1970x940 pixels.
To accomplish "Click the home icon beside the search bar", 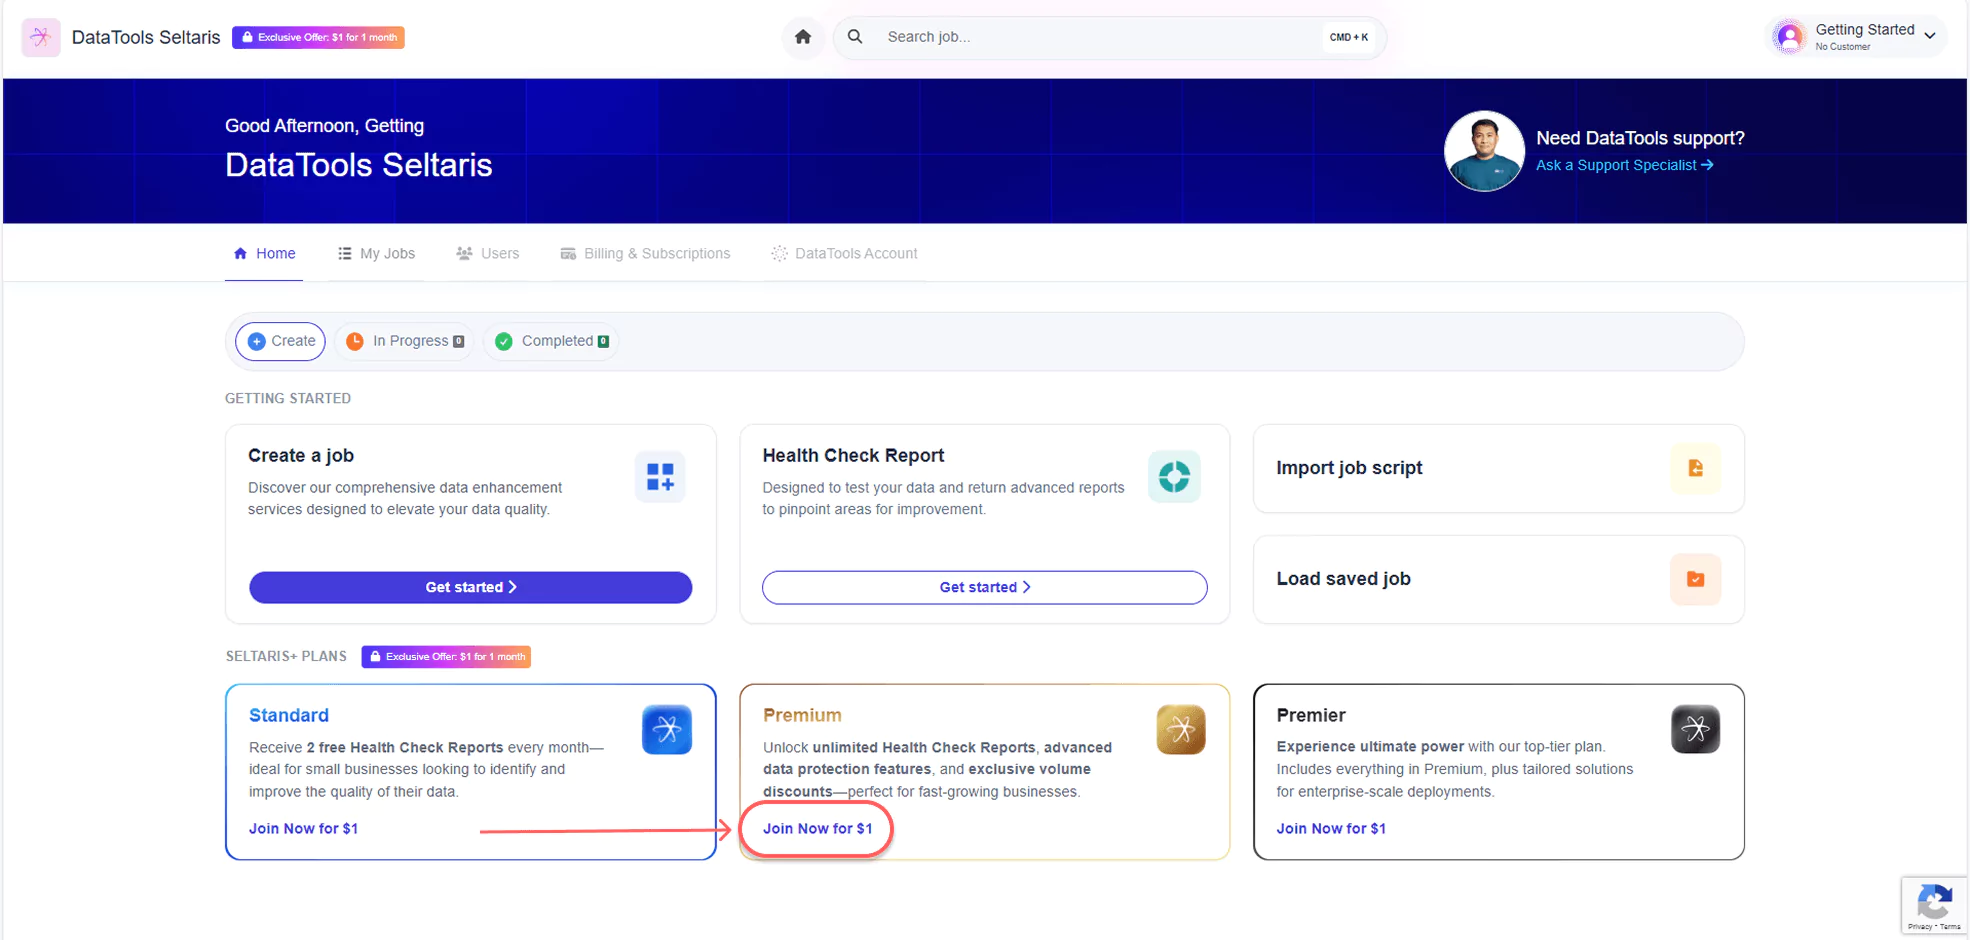I will 802,37.
